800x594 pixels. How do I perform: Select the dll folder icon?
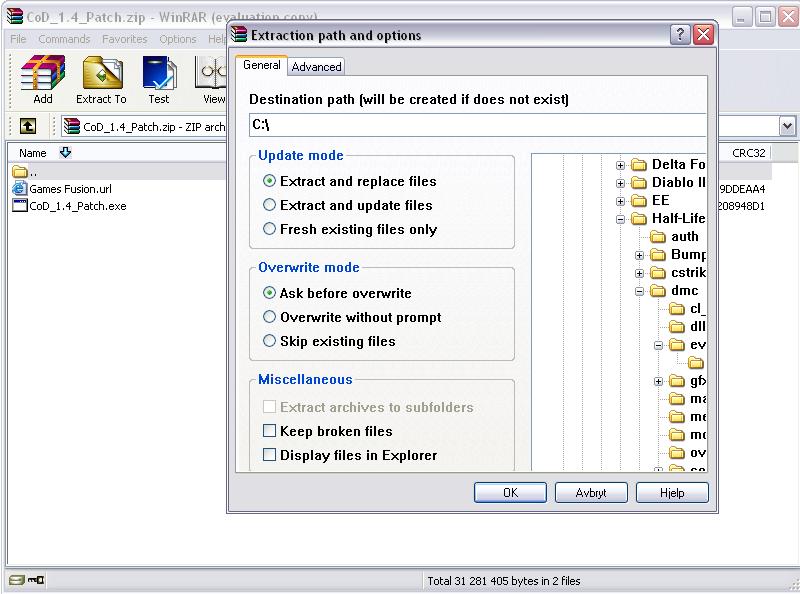point(677,327)
